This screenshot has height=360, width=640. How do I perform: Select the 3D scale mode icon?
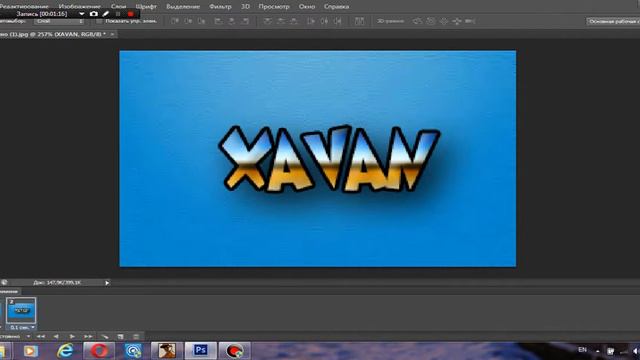470,21
